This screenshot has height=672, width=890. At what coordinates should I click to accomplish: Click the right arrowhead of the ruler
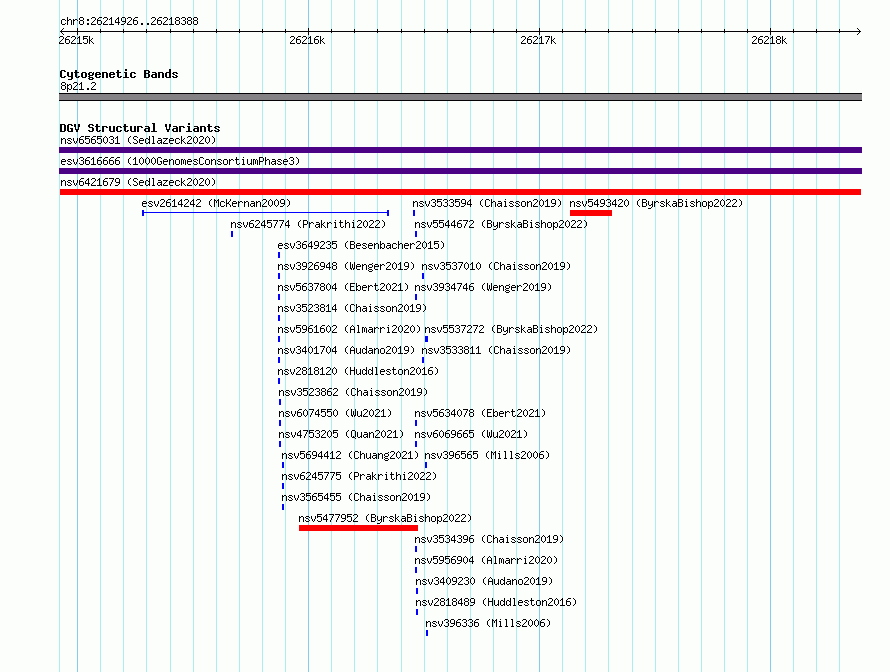(x=859, y=32)
